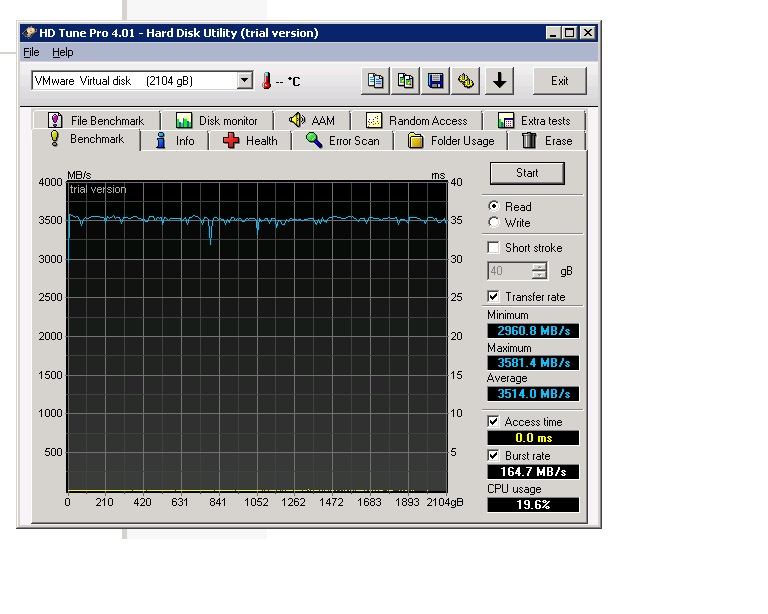Expand the VMware Virtual disk dropdown
This screenshot has width=768, height=614.
coord(244,80)
